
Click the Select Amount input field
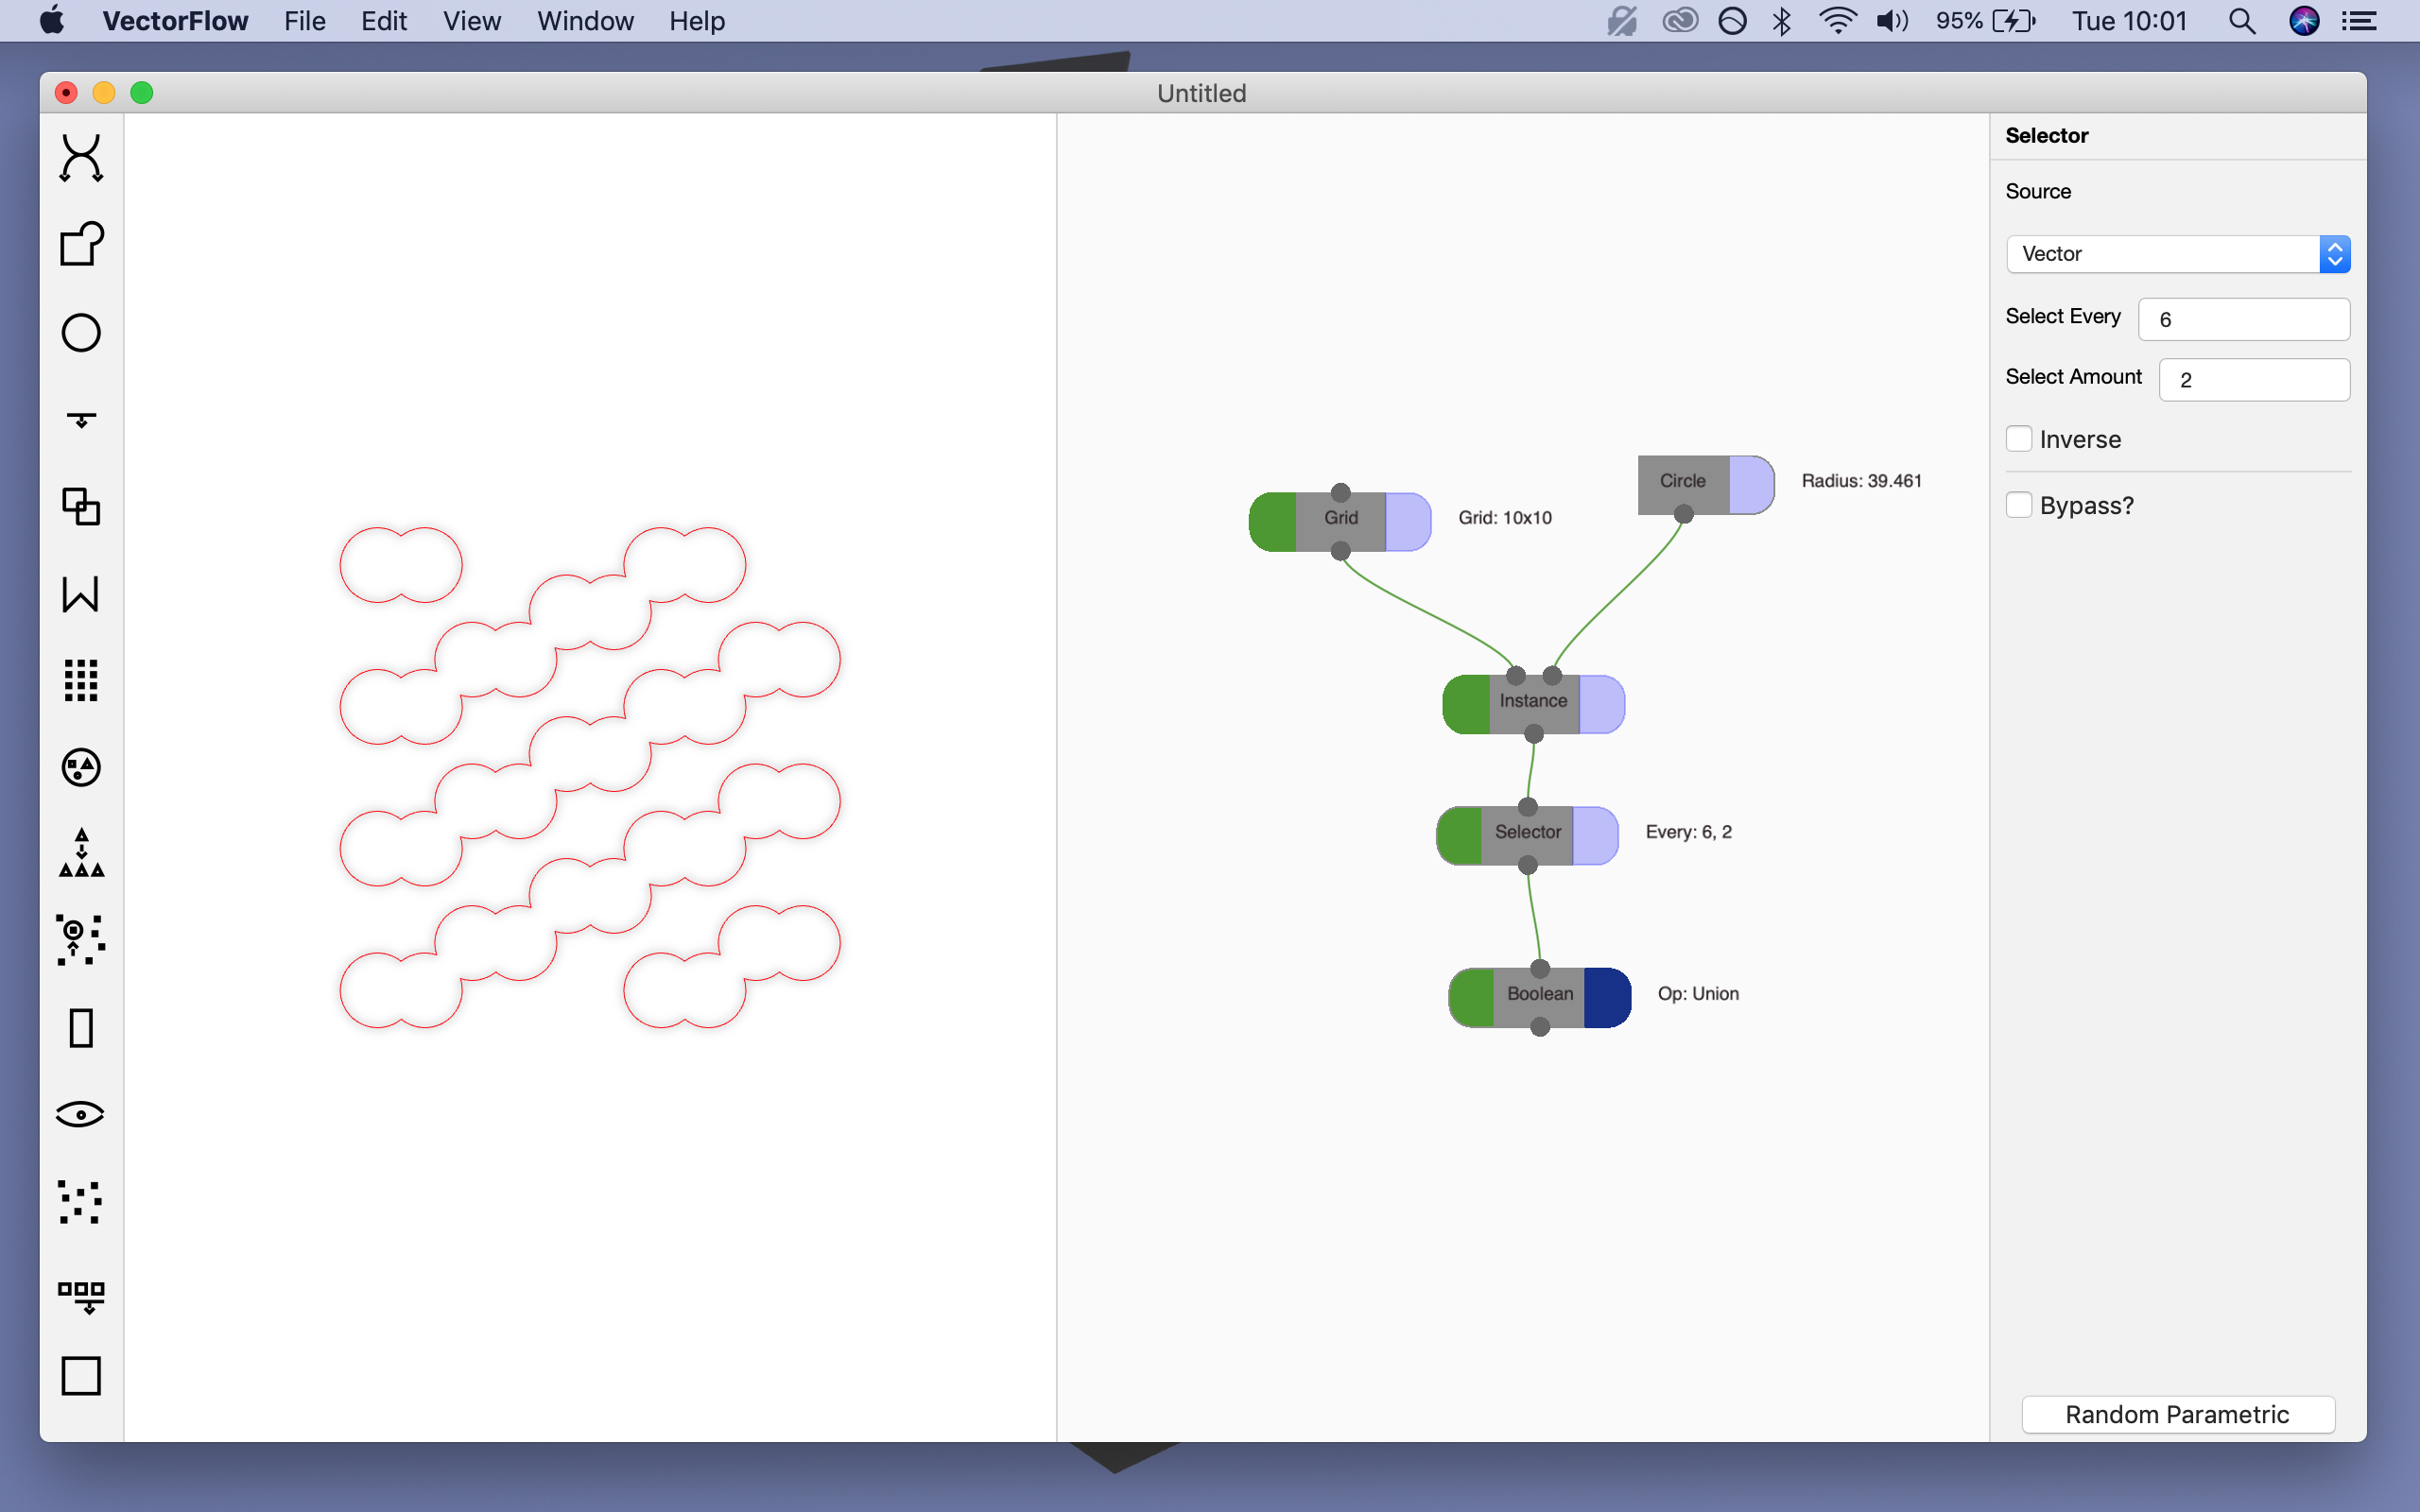(2253, 380)
